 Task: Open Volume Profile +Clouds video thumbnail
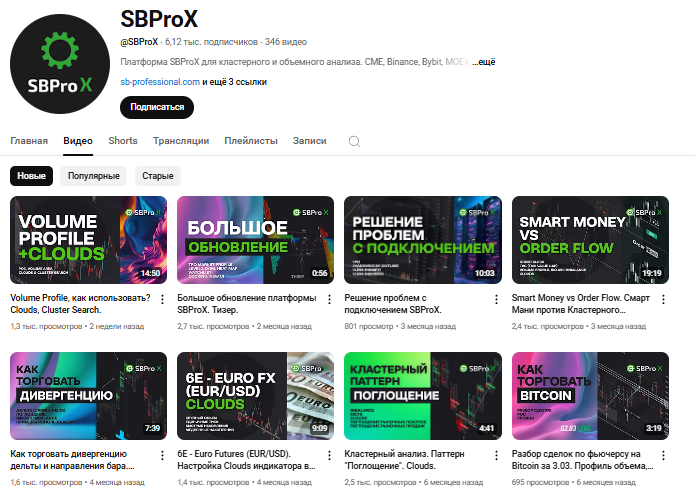coord(89,240)
